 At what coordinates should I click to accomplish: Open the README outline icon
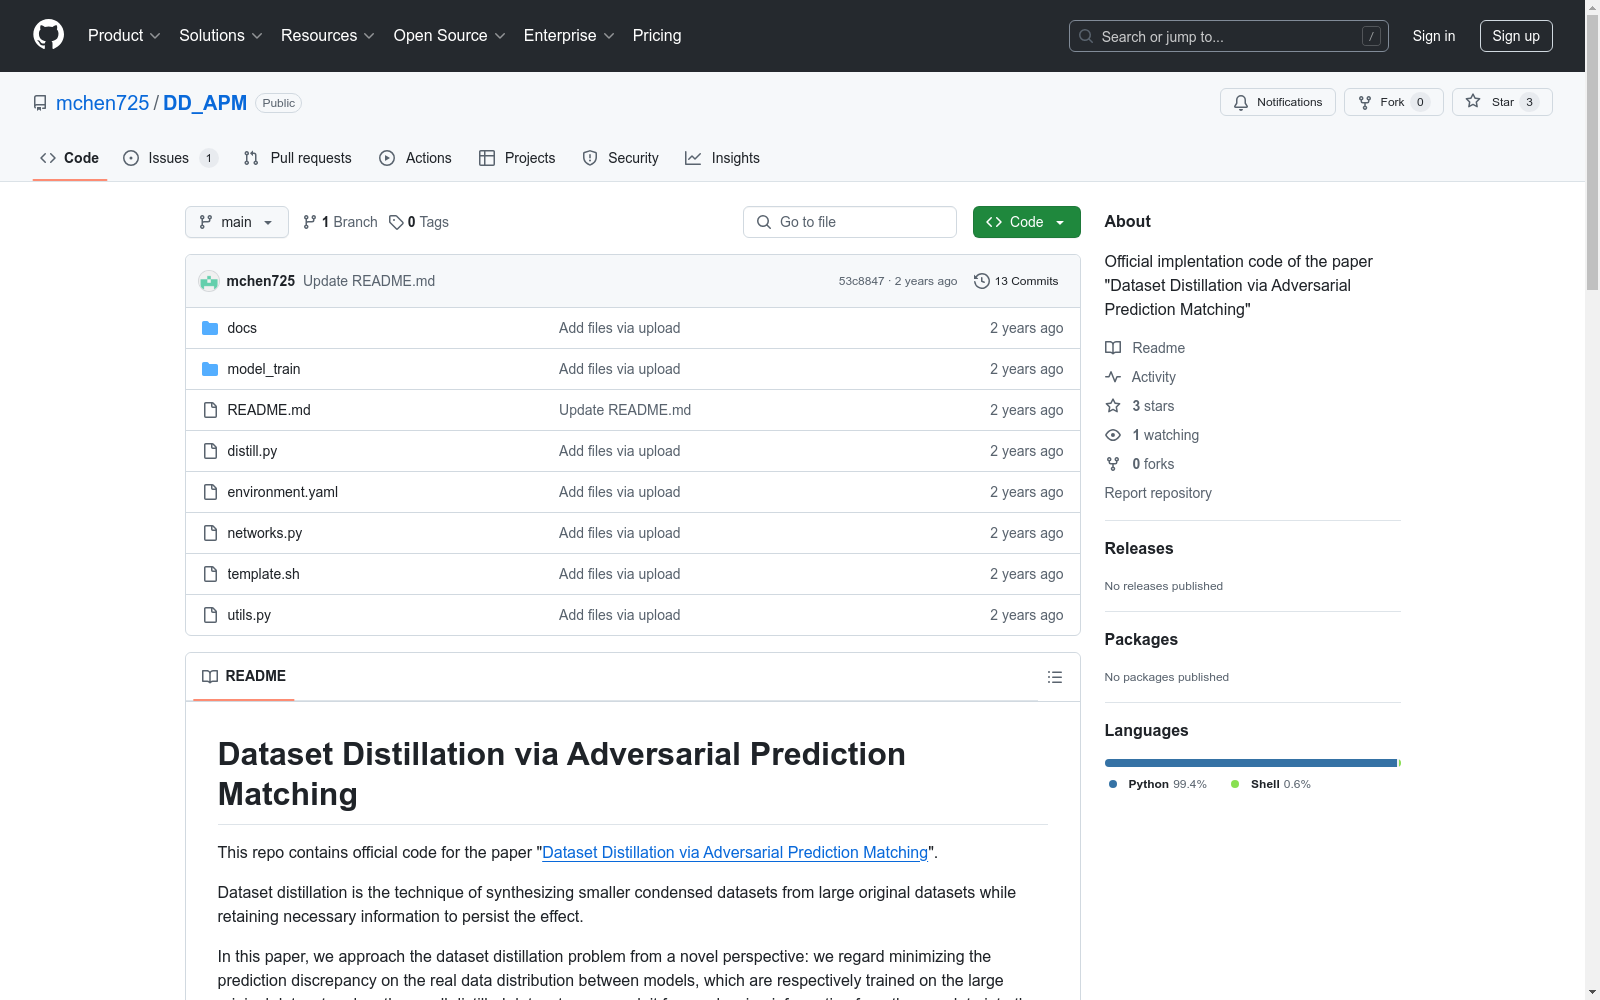click(1054, 677)
